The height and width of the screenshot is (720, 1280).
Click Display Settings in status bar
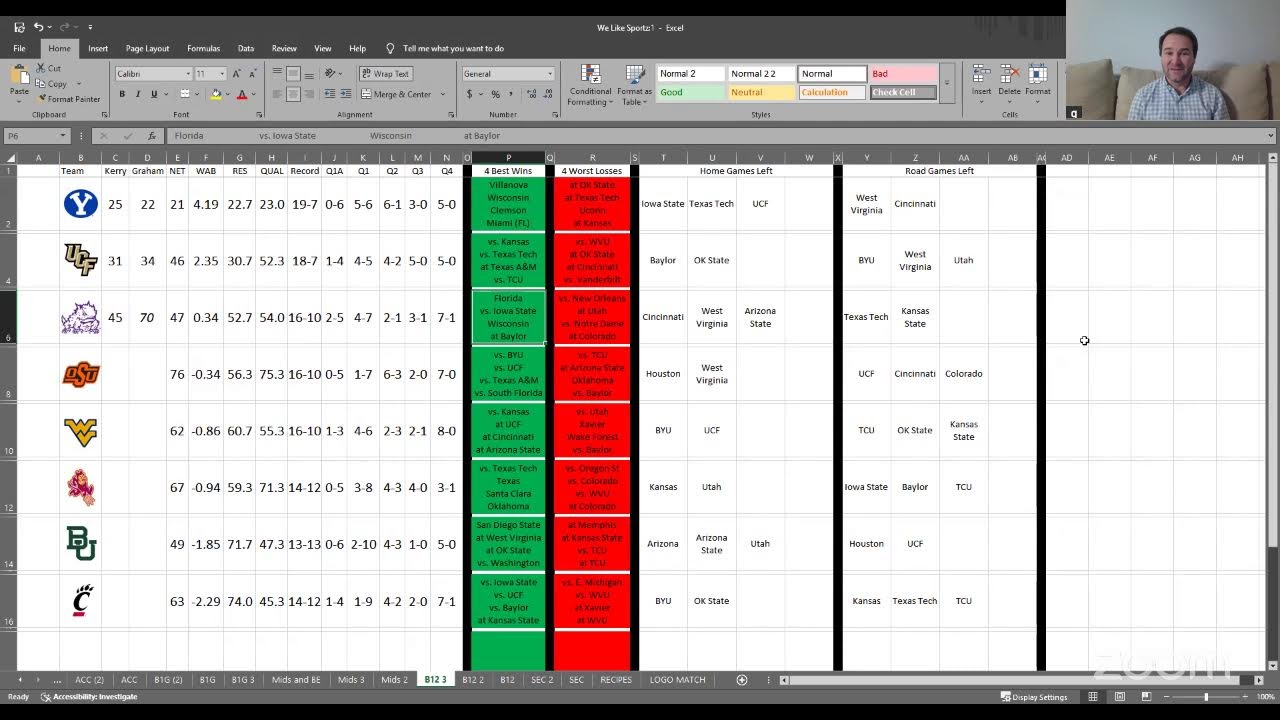1034,697
